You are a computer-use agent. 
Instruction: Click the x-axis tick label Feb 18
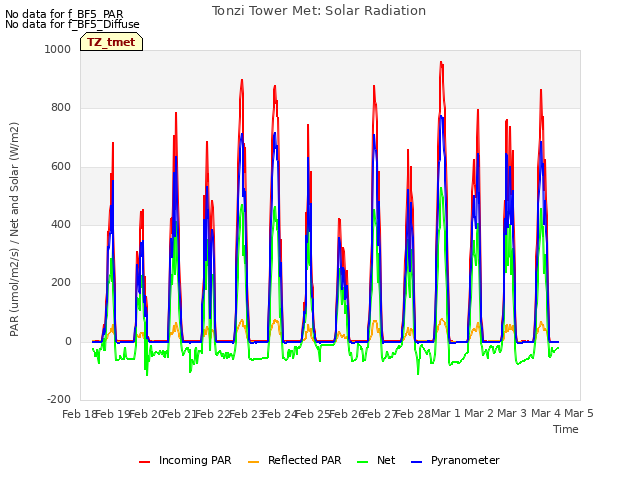78,414
